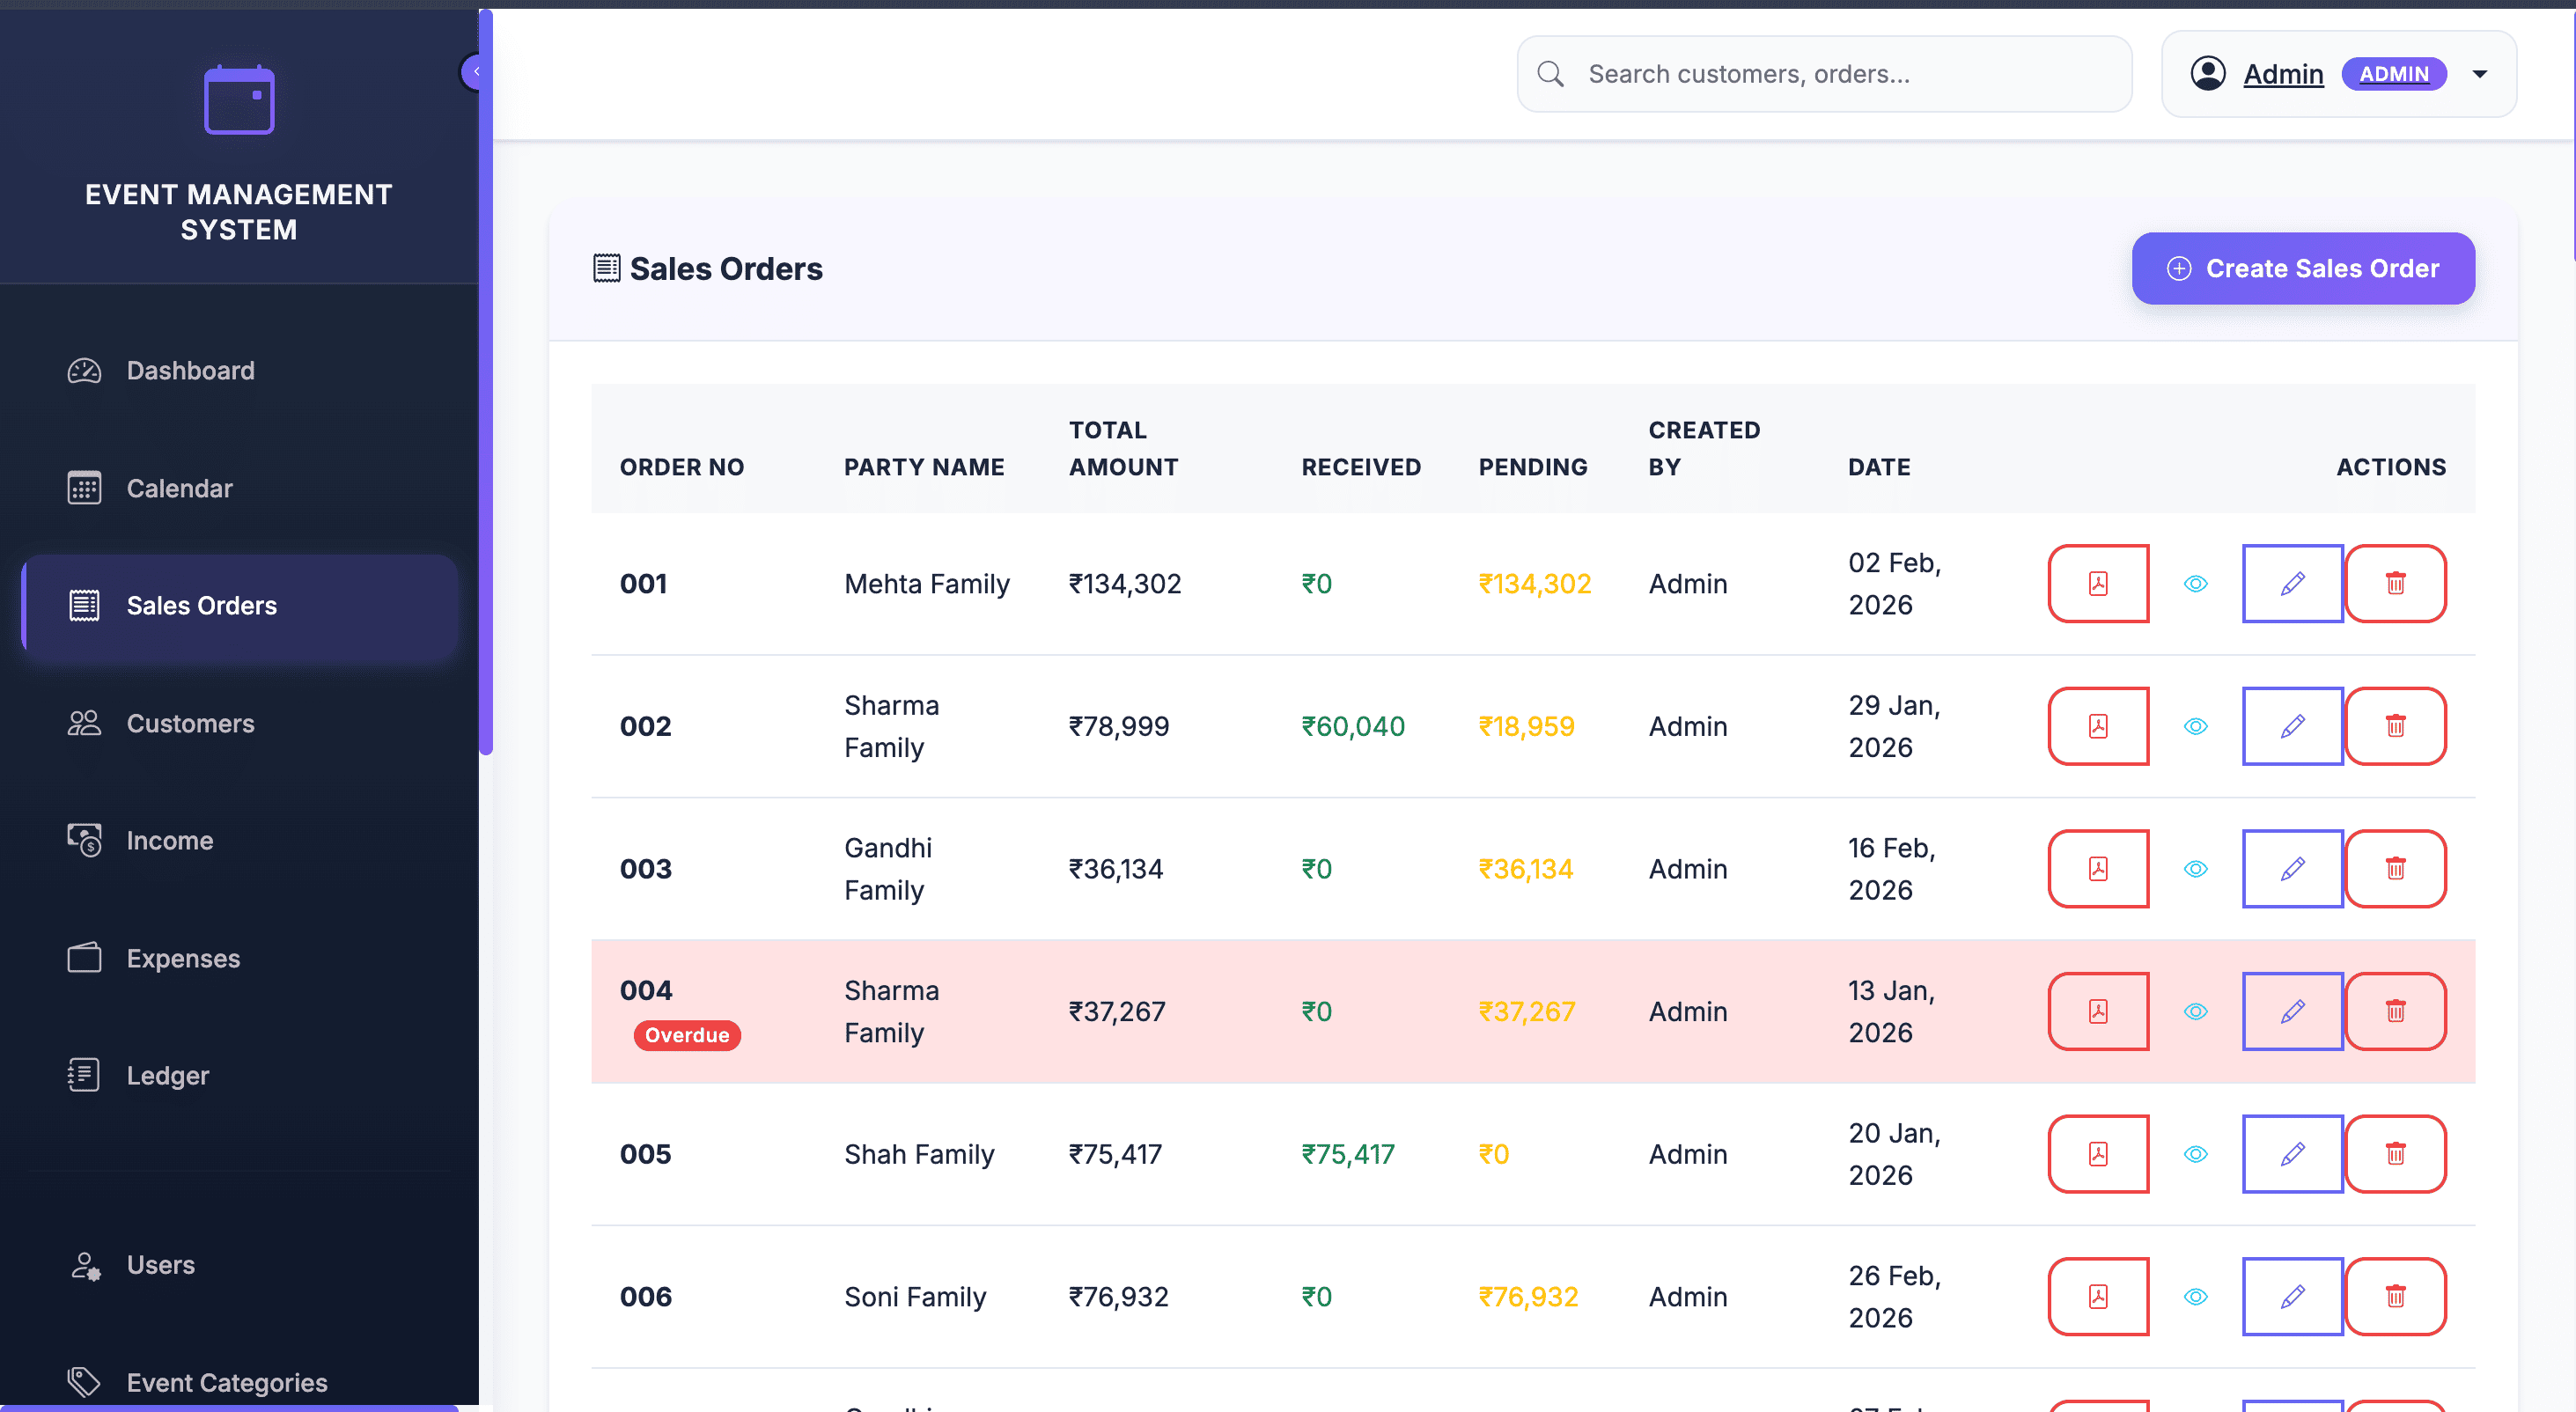Click pencil icon for order 005
Viewport: 2576px width, 1412px height.
click(2292, 1154)
